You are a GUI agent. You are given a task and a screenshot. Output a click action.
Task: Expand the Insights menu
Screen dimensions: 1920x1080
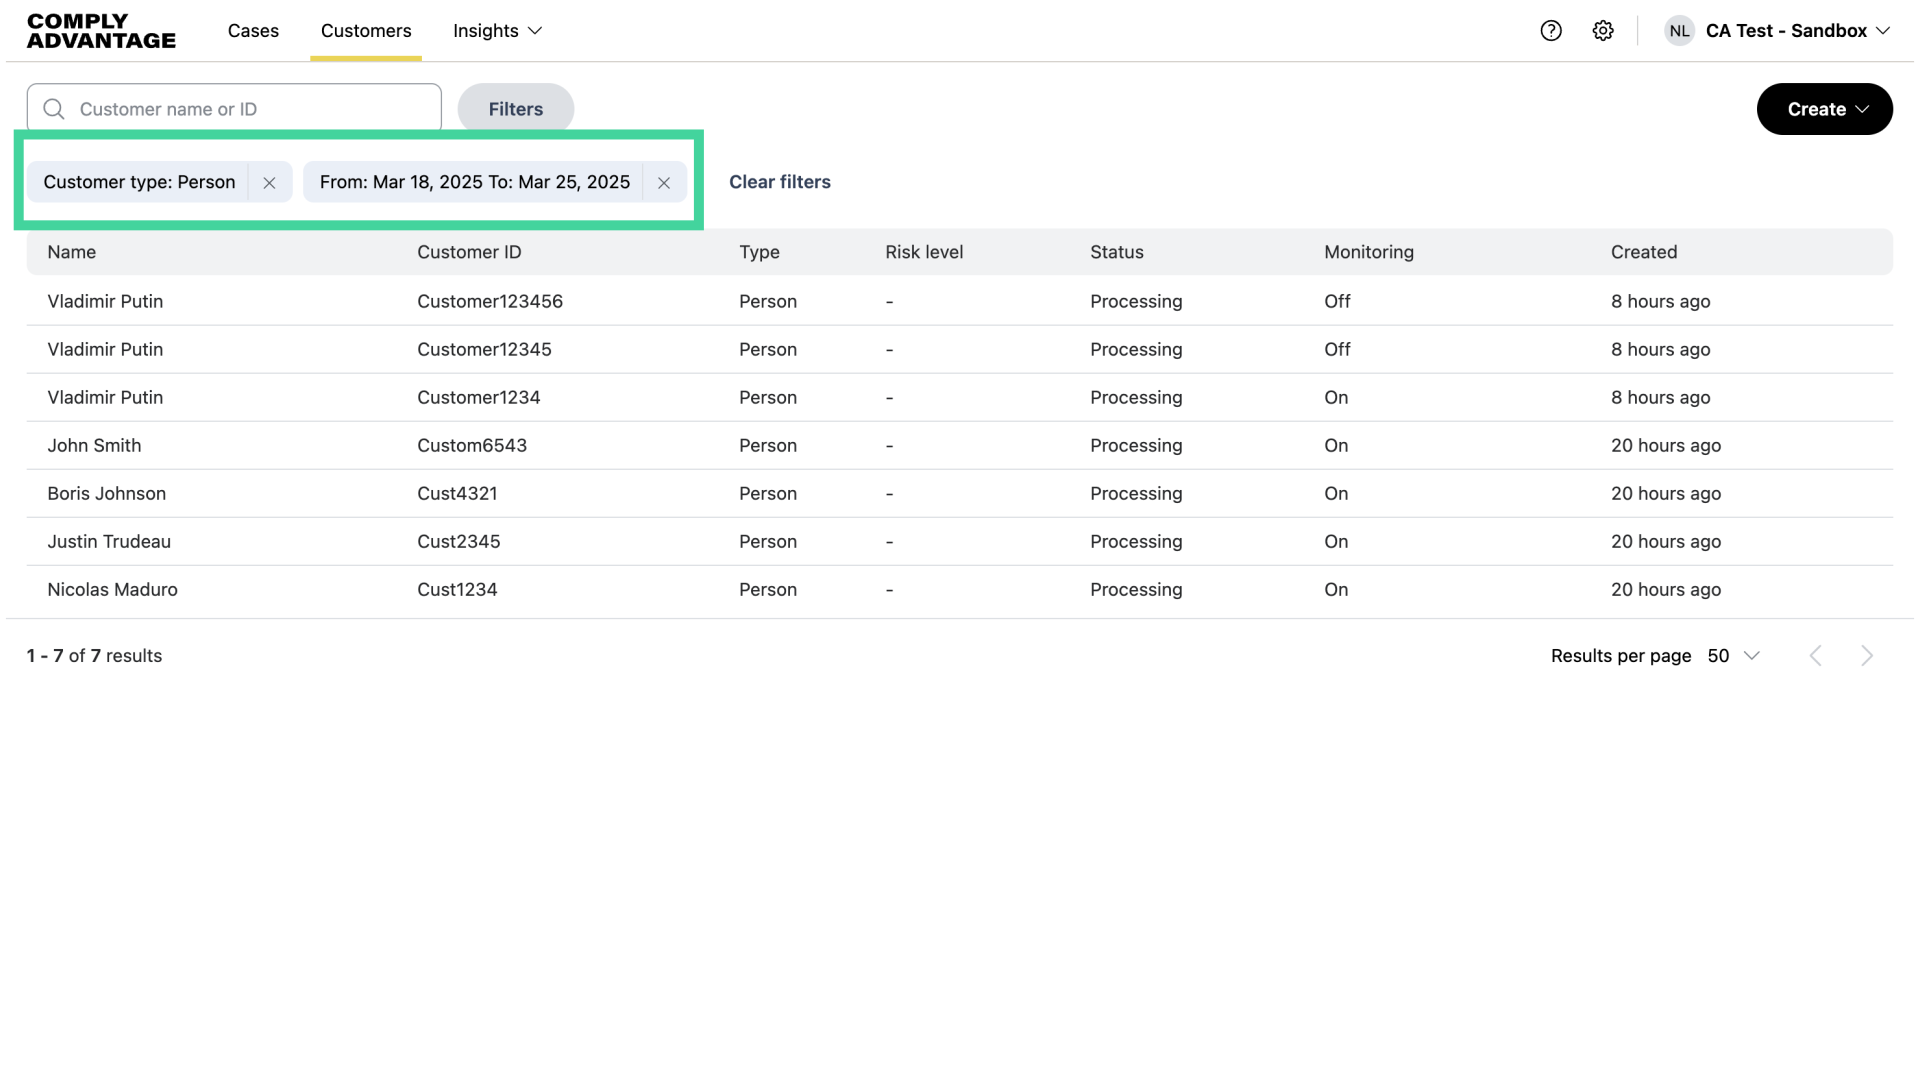[x=497, y=31]
